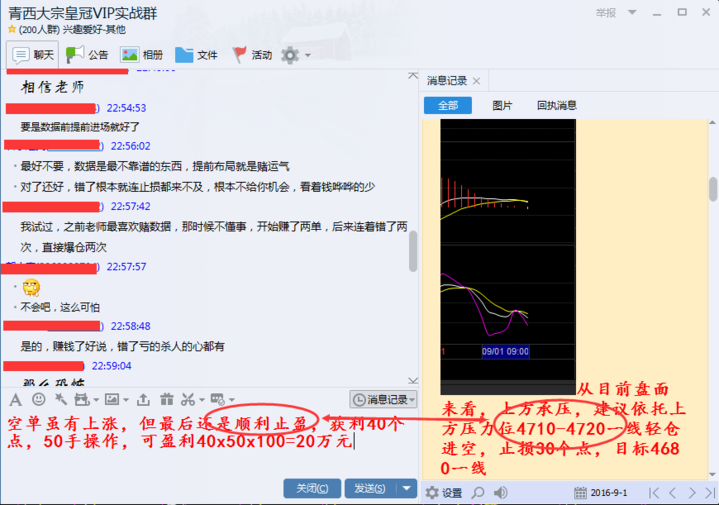Click the timestamp 22:54:53
719x505 pixels.
coord(126,108)
